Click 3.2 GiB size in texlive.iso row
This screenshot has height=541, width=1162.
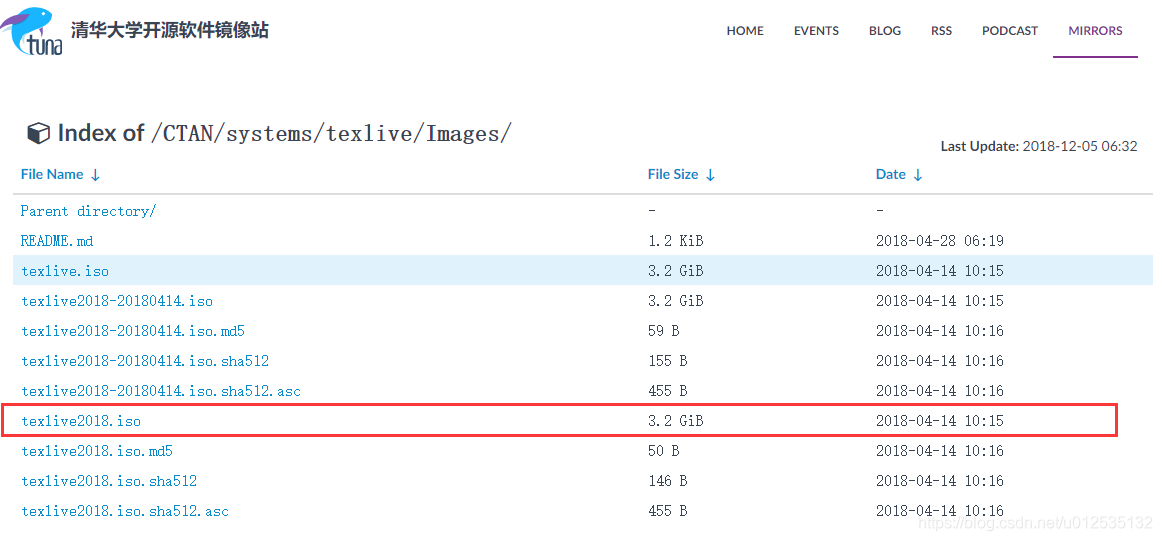point(675,271)
